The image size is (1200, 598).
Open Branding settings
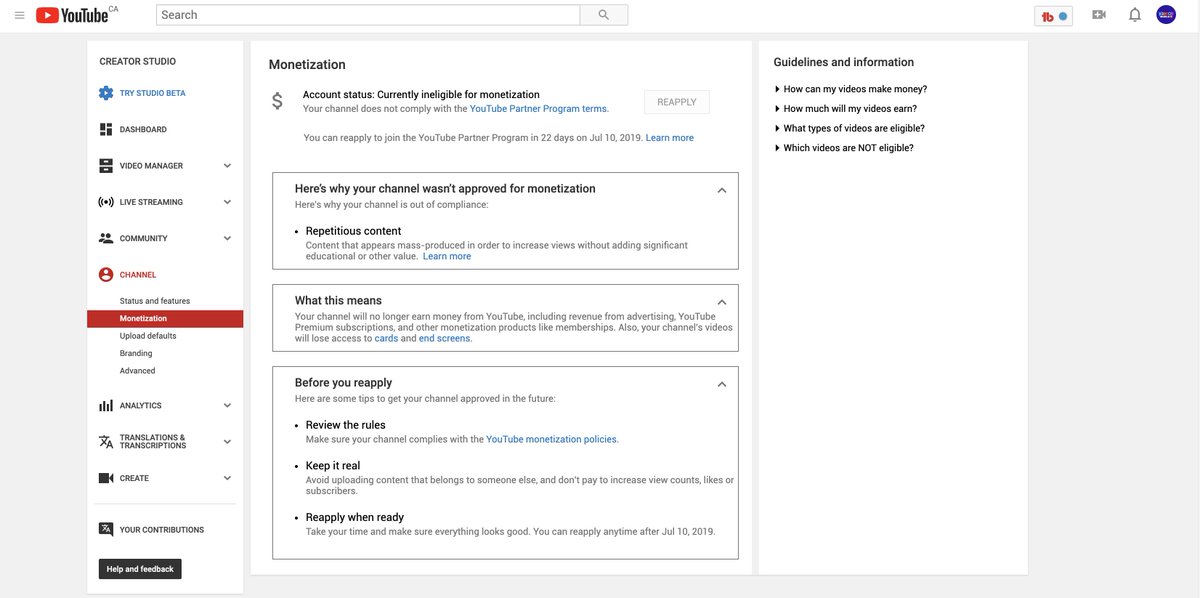136,353
